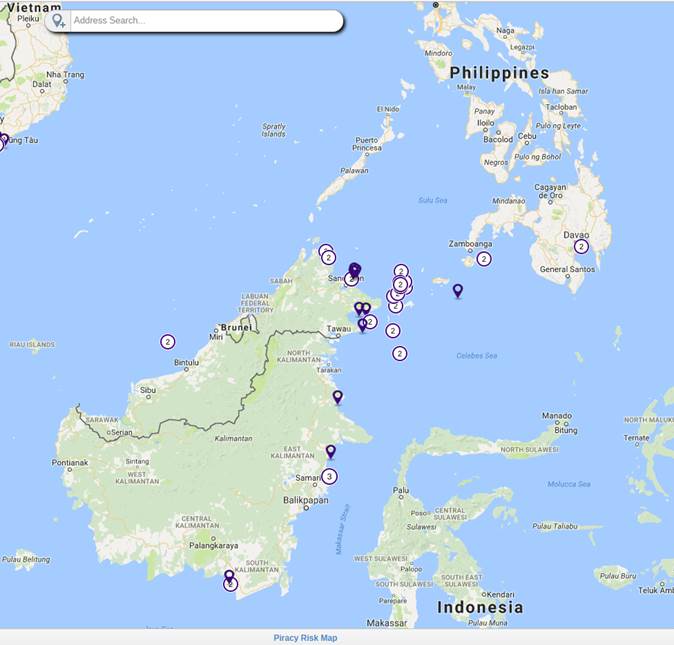Click the dark pin marker at Sandakan
674x645 pixels.
(354, 270)
